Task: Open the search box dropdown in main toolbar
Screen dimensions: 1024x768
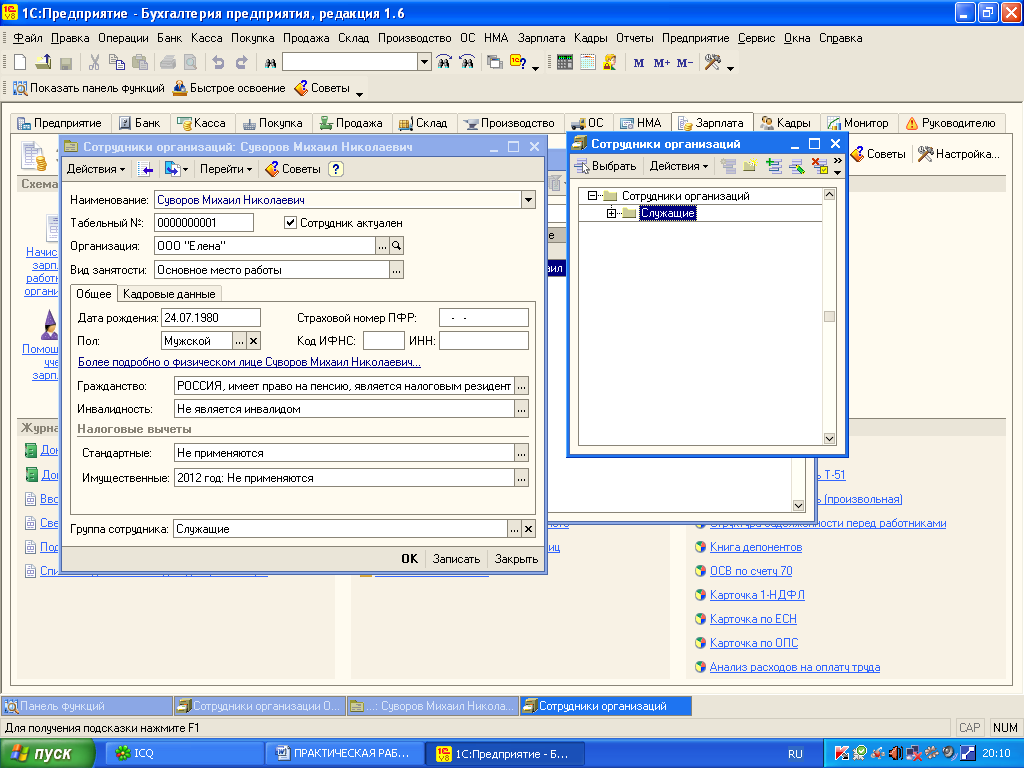Action: click(424, 63)
